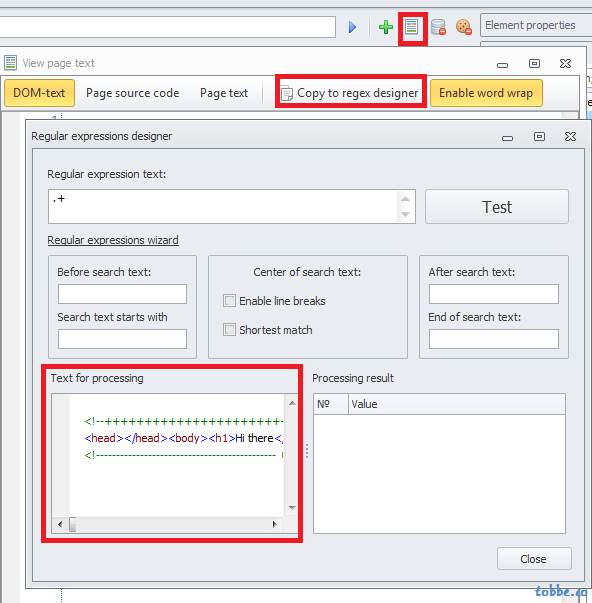Click the clear database cache icon
Viewport: 592px width, 603px height.
(x=438, y=27)
